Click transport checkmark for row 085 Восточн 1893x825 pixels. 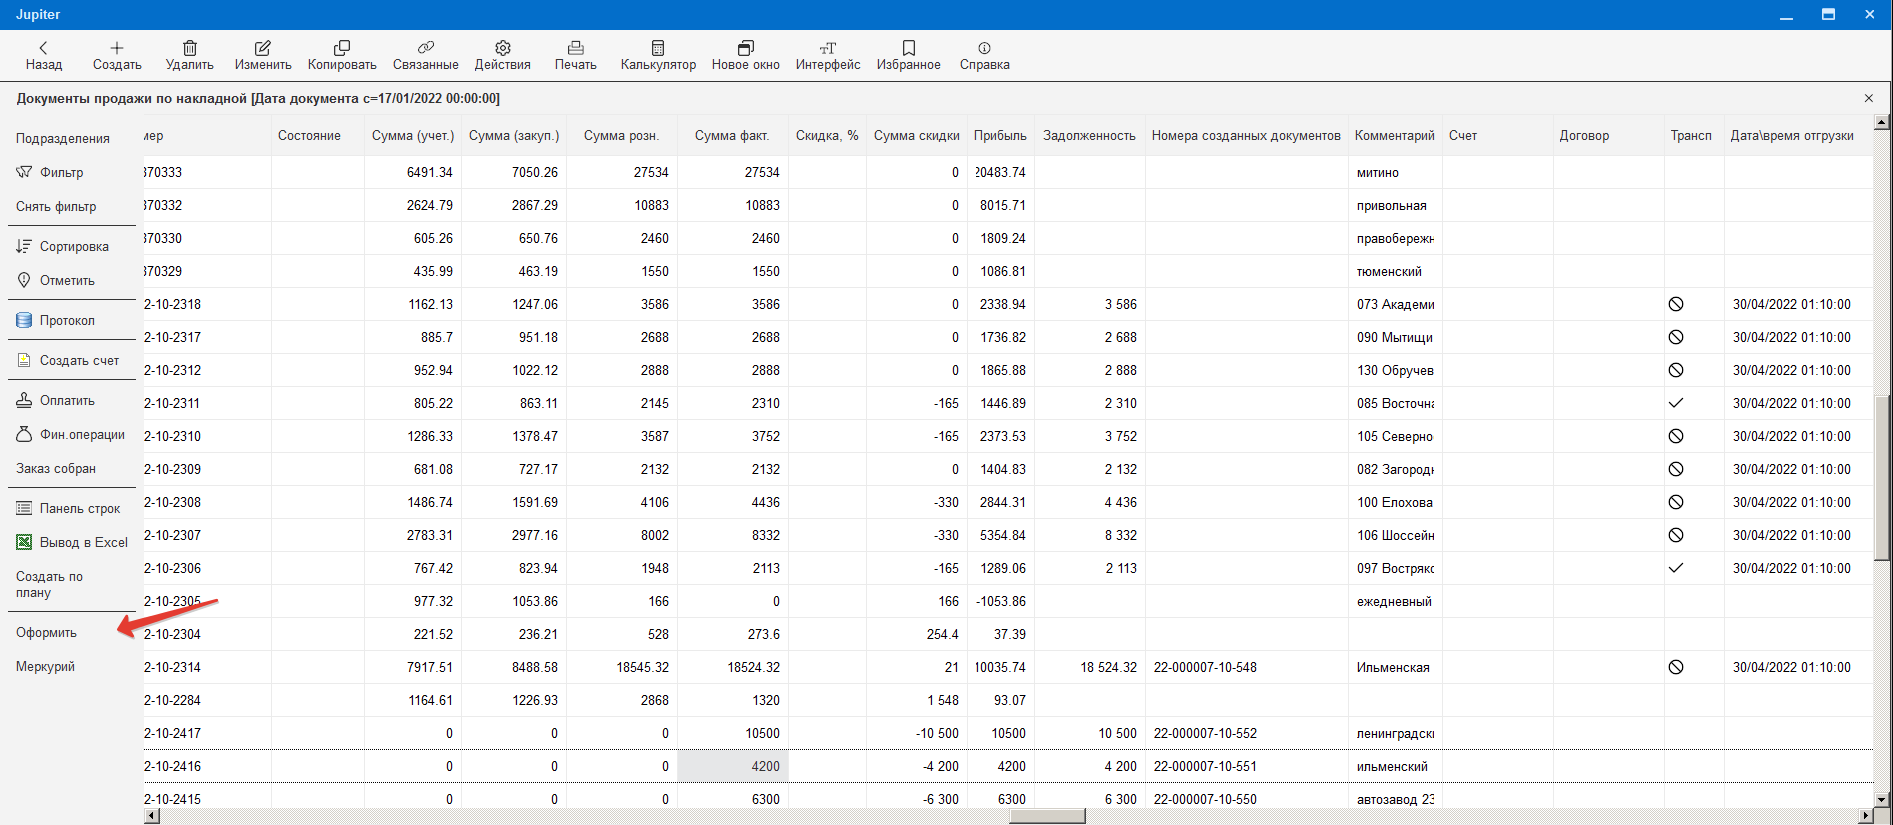point(1676,403)
